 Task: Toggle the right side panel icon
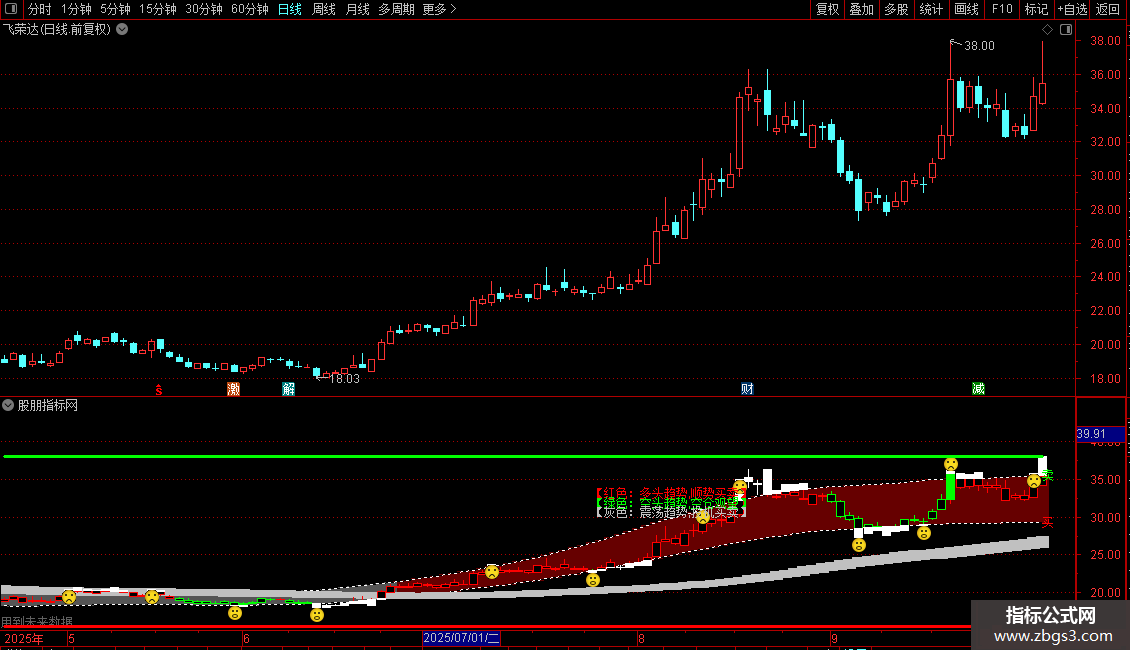tap(1066, 30)
